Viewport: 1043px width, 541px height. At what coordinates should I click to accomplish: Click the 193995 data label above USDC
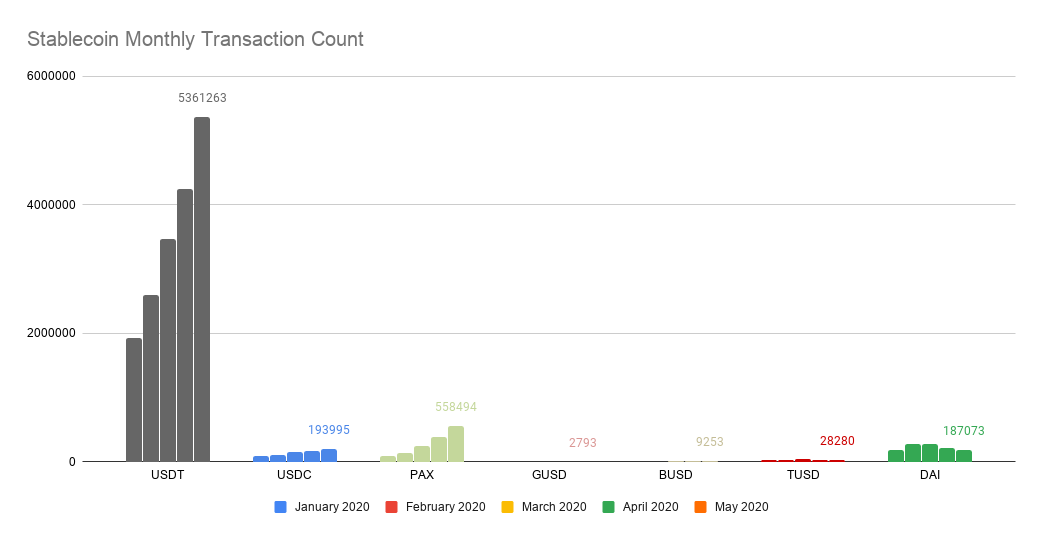[x=329, y=430]
